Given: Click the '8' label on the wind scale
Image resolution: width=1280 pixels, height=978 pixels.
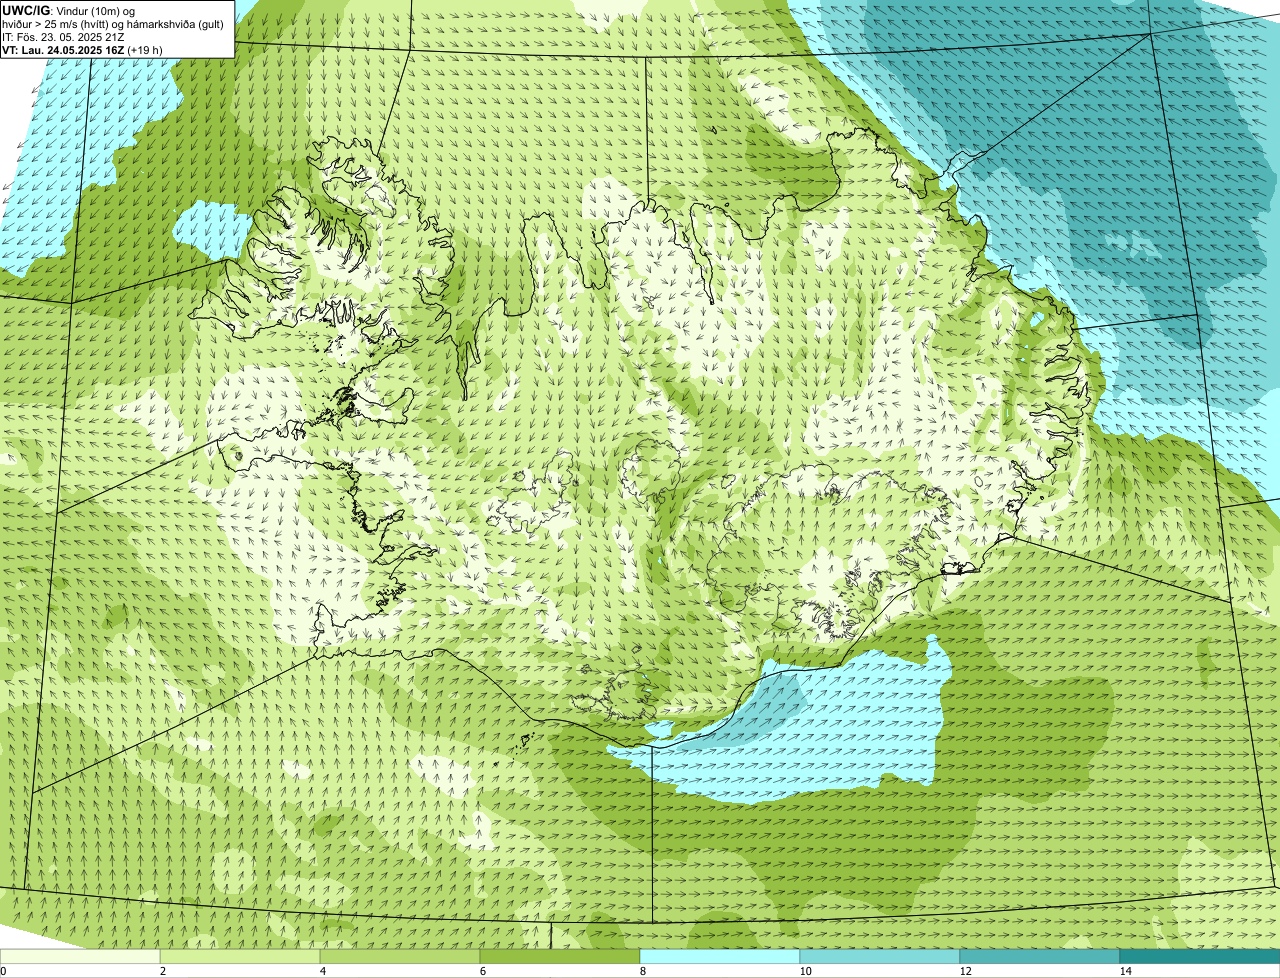Looking at the screenshot, I should [642, 971].
